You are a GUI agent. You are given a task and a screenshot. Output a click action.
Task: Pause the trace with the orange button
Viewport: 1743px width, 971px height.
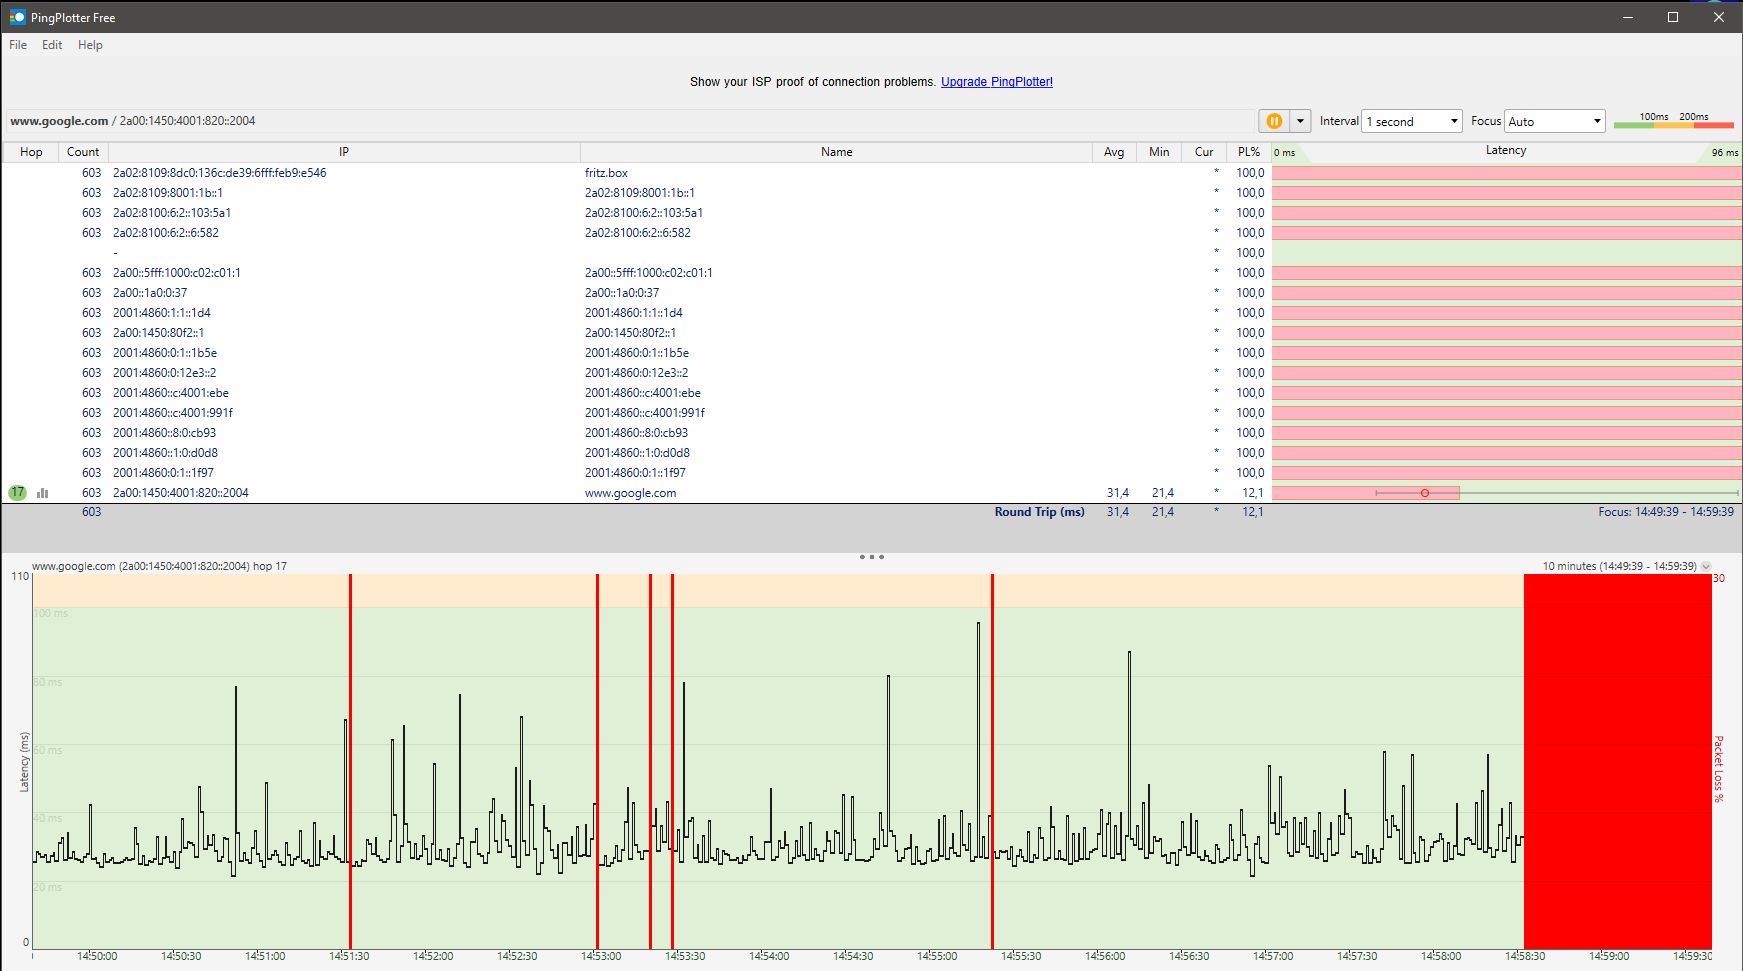click(x=1274, y=121)
